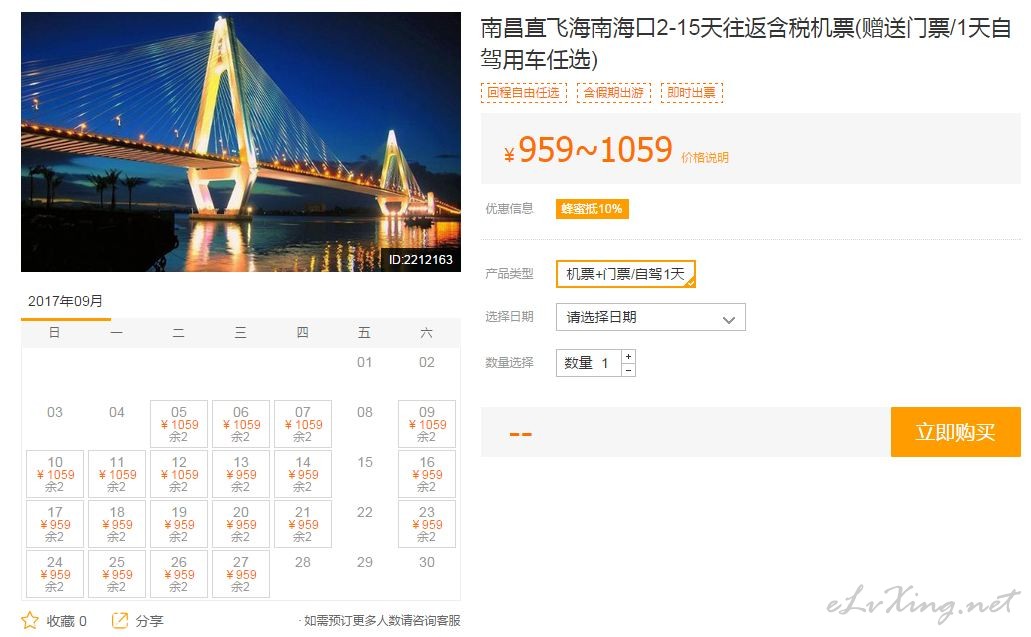1031x637 pixels.
Task: Select September 24 at ¥959
Action: [55, 574]
